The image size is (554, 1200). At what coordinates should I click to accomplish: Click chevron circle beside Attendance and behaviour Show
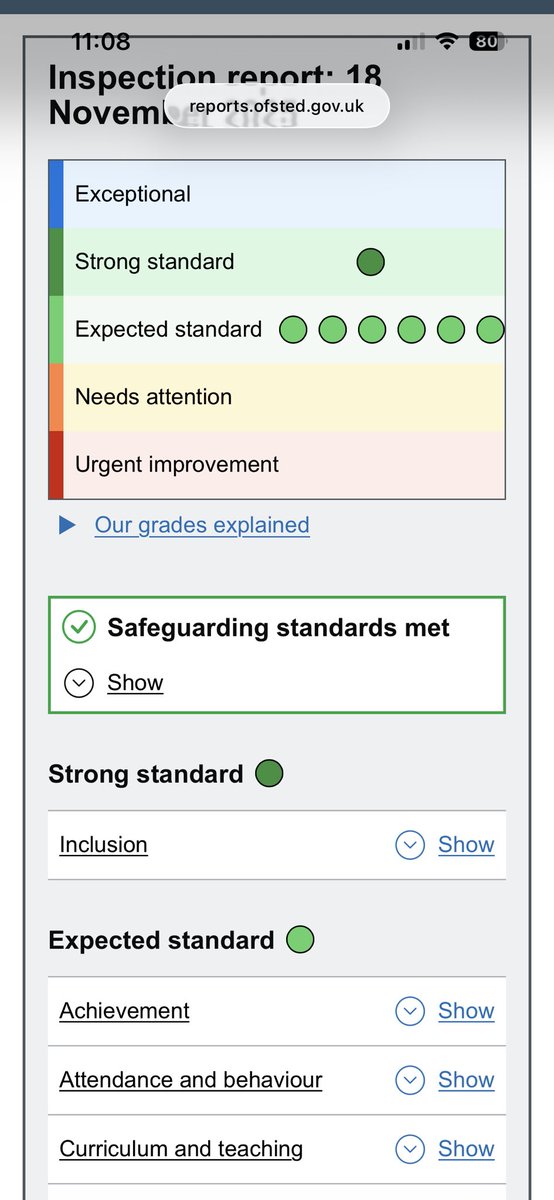(x=410, y=1080)
